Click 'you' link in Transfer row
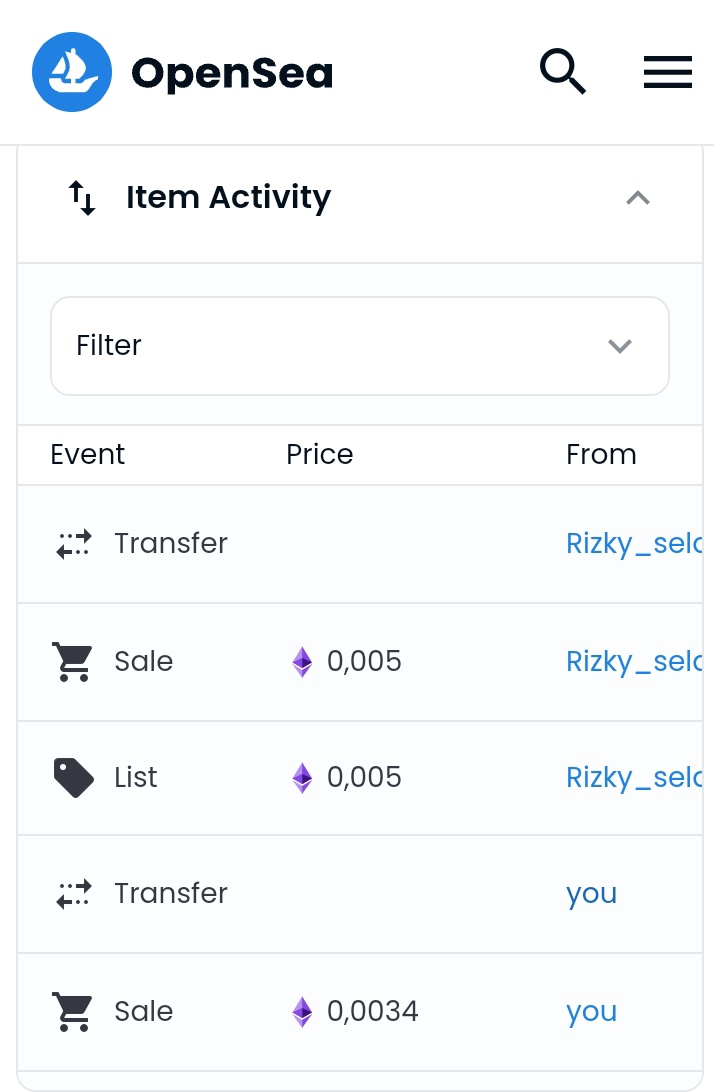This screenshot has height=1092, width=714. 591,894
